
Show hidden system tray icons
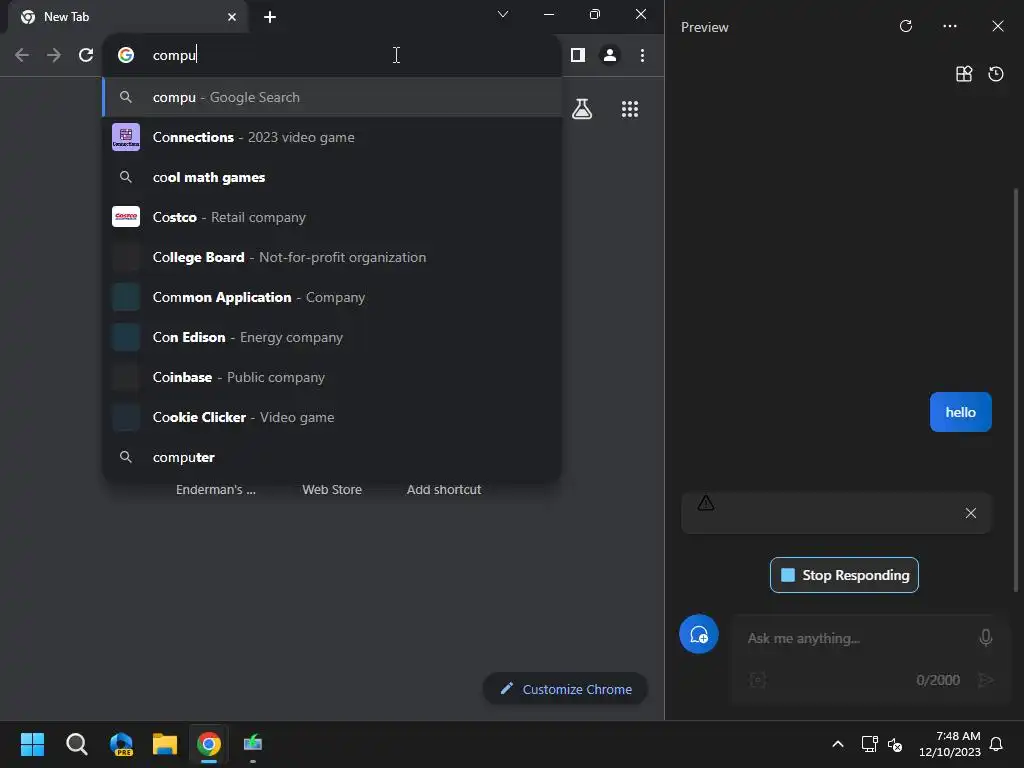[837, 744]
